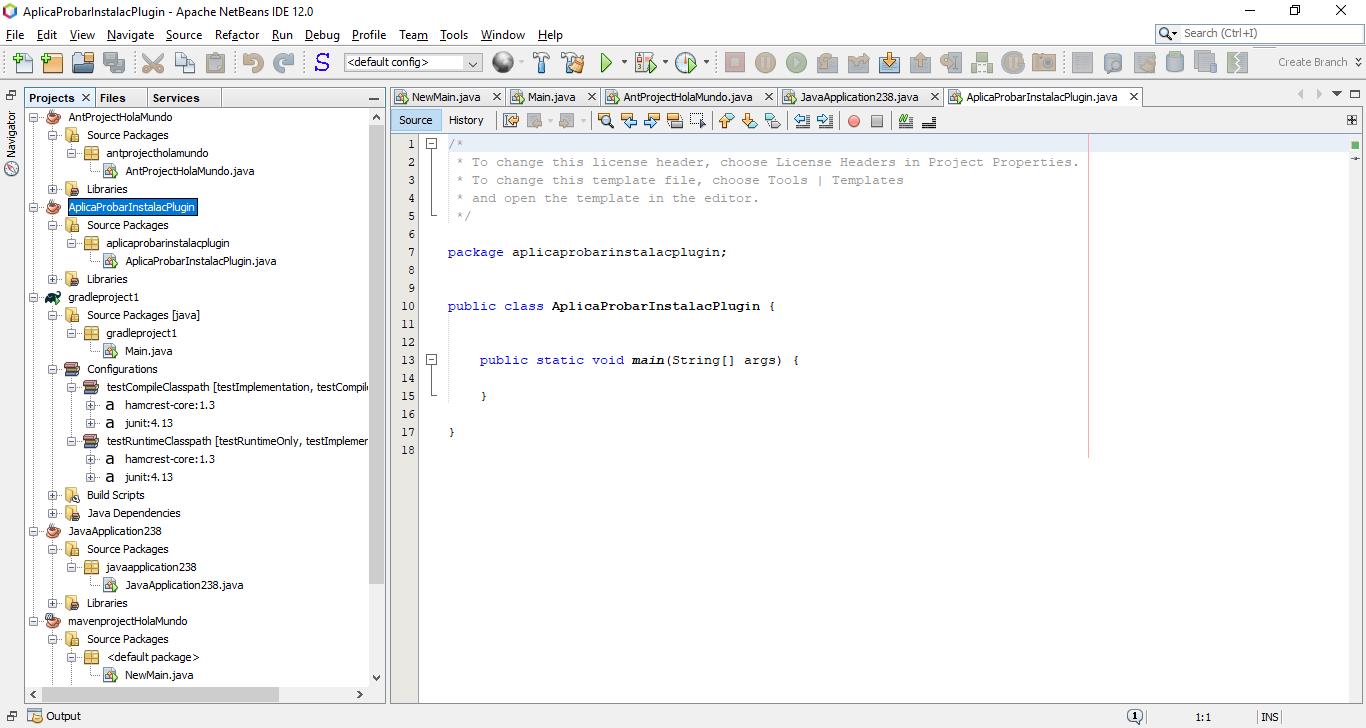Click the Build Project hammer icon
The height and width of the screenshot is (728, 1366).
pos(541,62)
